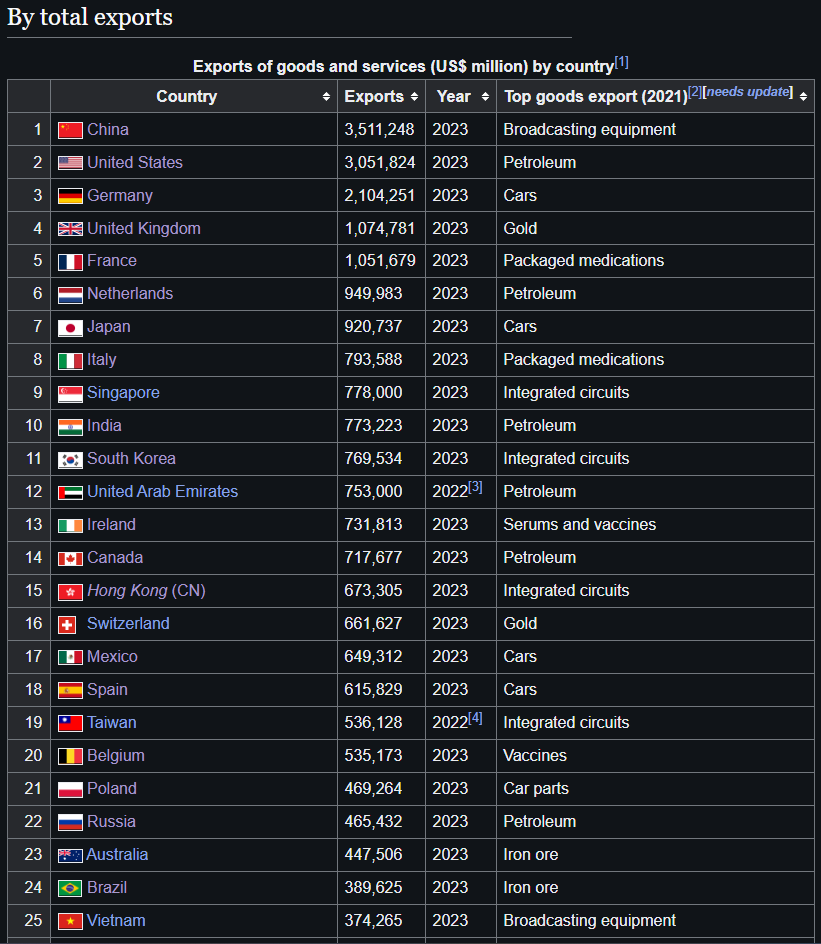
Task: Click 'Serums and vaccines' cell for Ireland
Action: (x=580, y=525)
